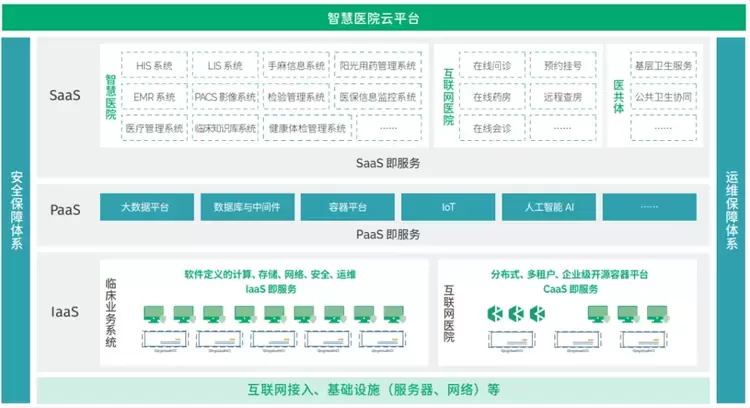Click the 互联网接入、基础设施 bottom bar
The width and height of the screenshot is (750, 408).
point(373,390)
